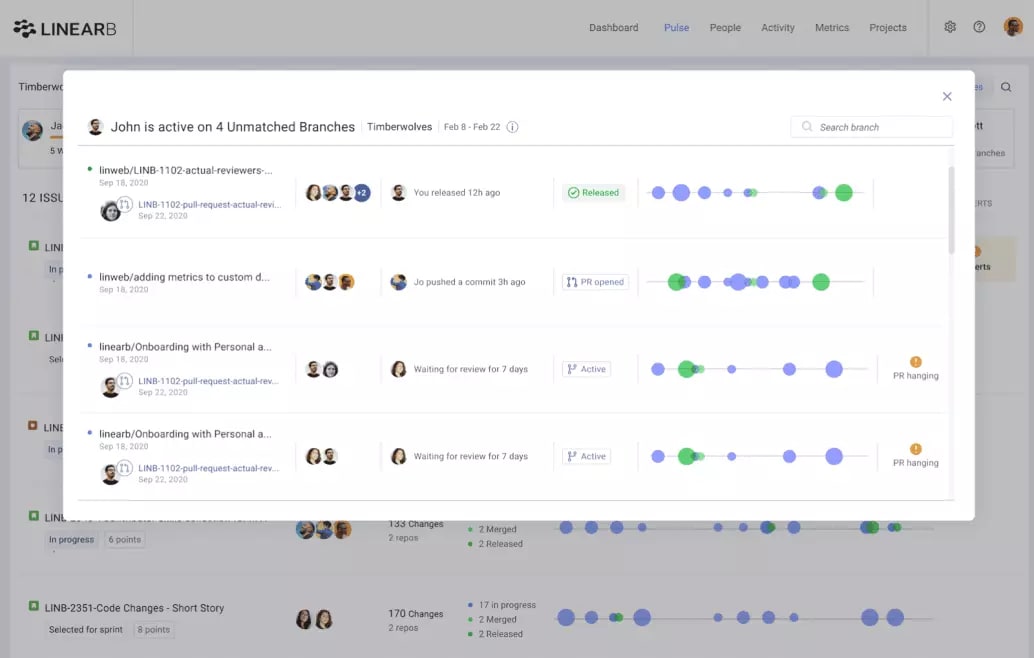Click the PR hanging alert icon in third row
1034x658 pixels.
click(x=916, y=361)
